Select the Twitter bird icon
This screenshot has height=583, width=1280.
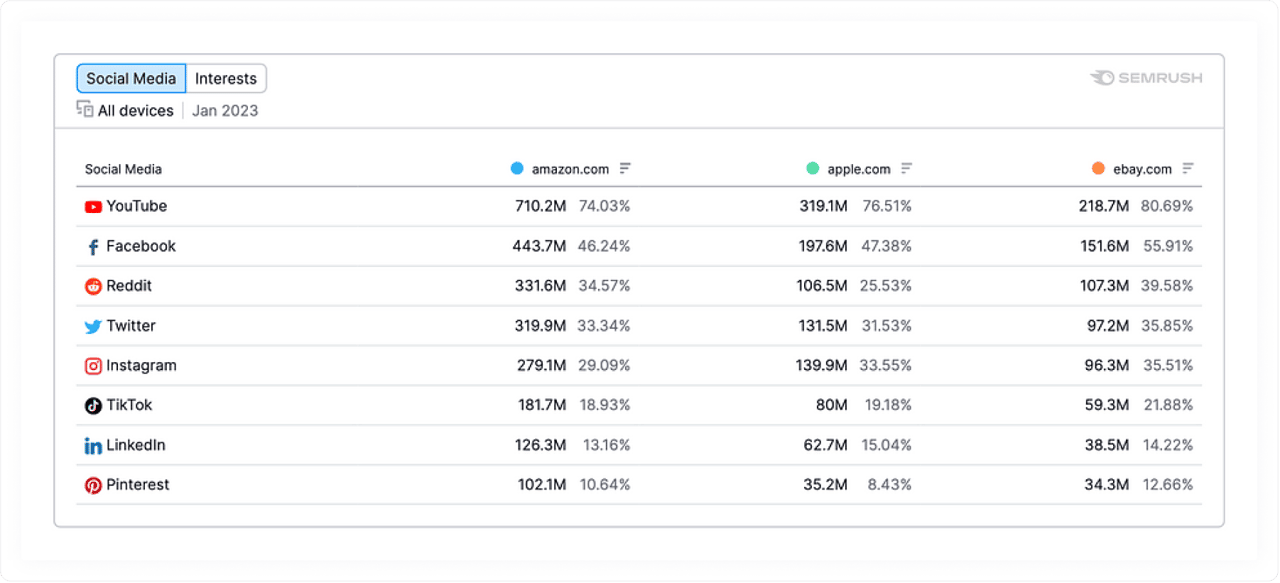(92, 325)
